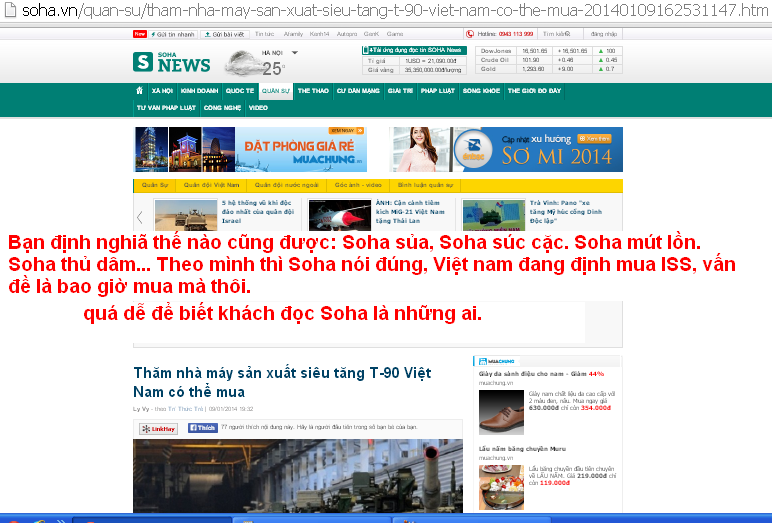Screen dimensions: 772x523
Task: Click the T-90 article headline
Action: tap(282, 382)
